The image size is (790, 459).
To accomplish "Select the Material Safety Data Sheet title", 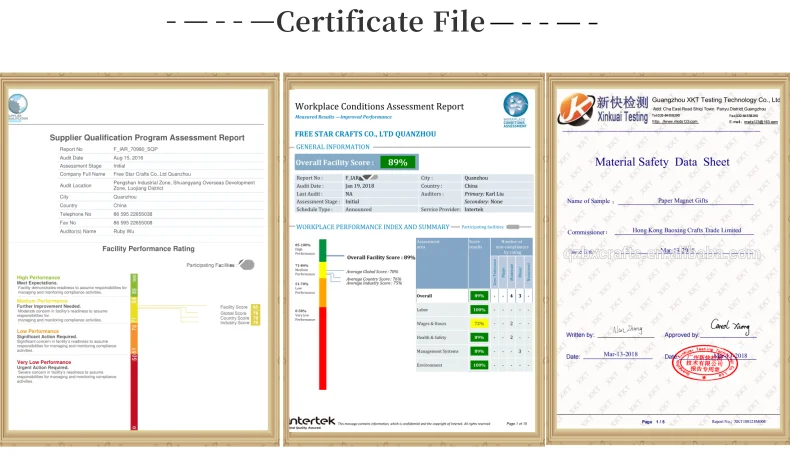I will point(662,162).
